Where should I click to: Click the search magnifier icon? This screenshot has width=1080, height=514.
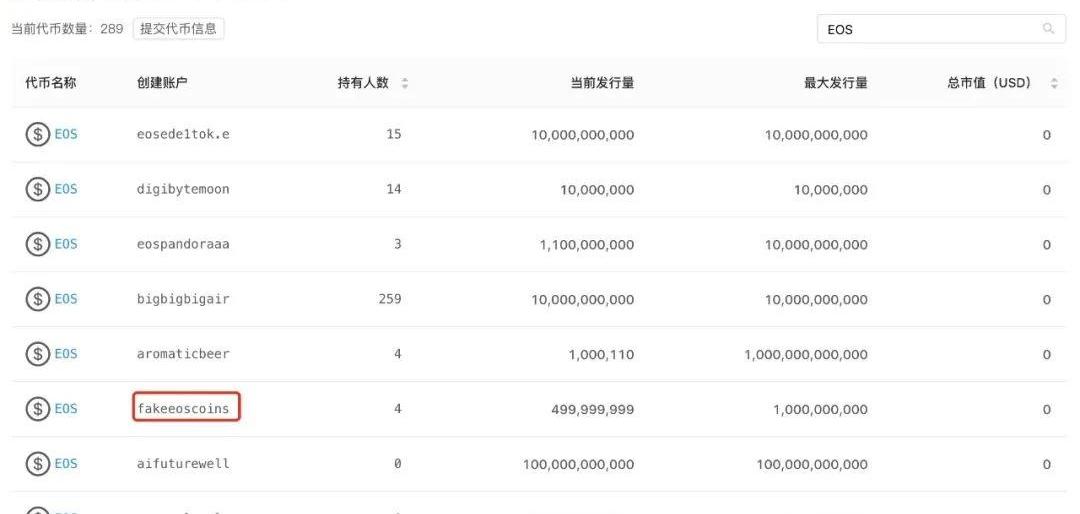1048,29
